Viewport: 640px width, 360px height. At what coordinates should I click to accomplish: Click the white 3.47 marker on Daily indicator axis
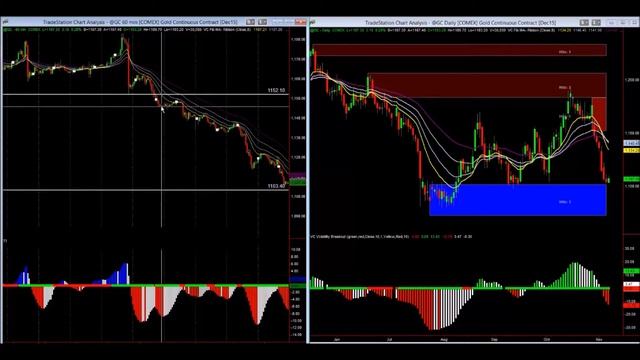click(631, 284)
